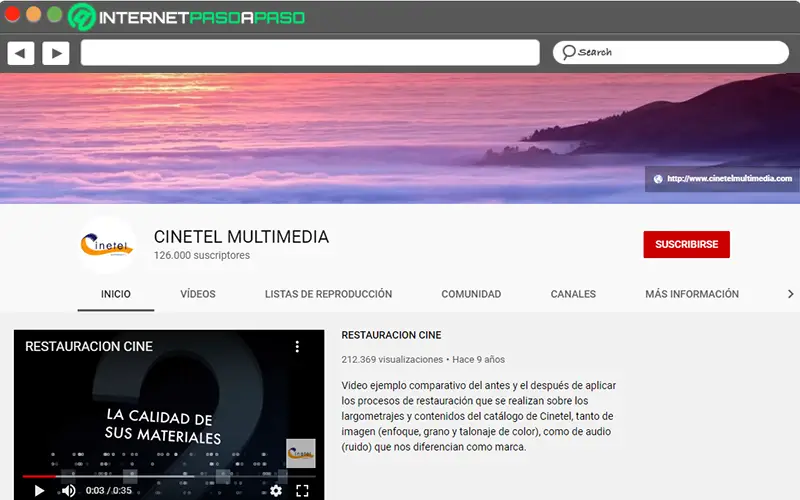Seek on the video progress bar
This screenshot has width=800, height=500.
(169, 476)
